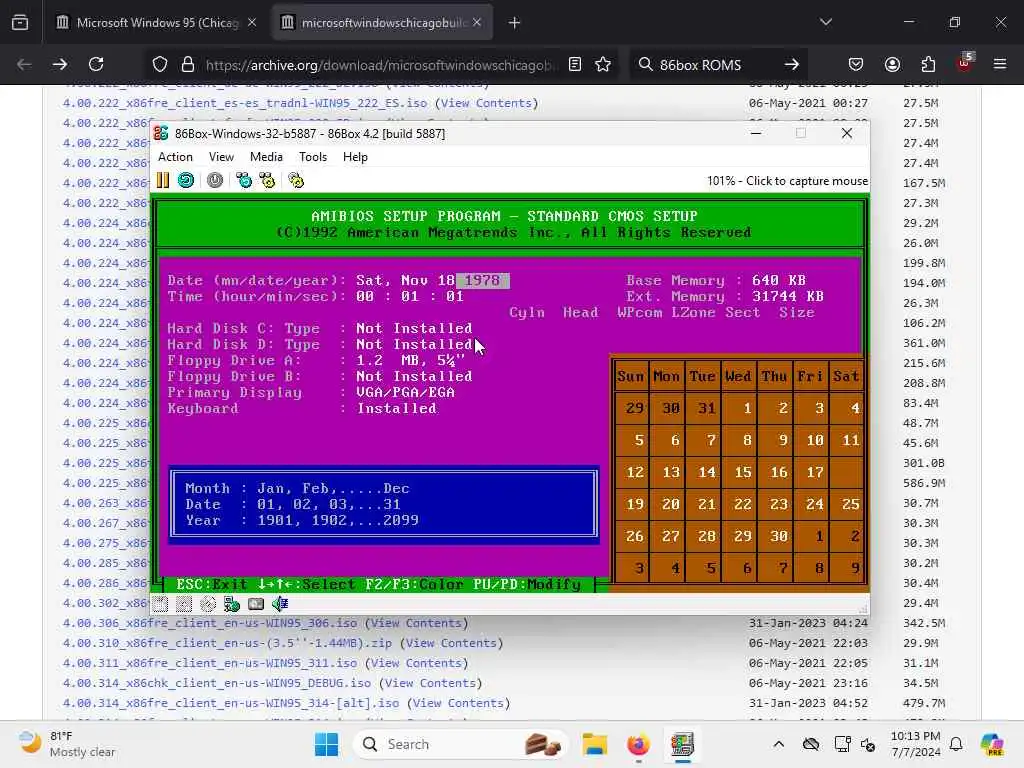Image resolution: width=1024 pixels, height=768 pixels.
Task: Click the sound speaker status bar icon
Action: tap(280, 604)
